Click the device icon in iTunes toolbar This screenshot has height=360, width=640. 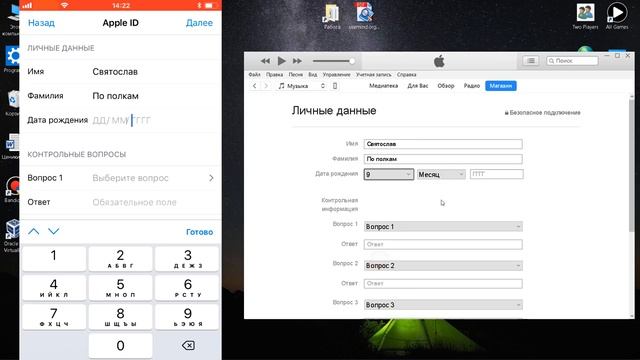click(335, 86)
